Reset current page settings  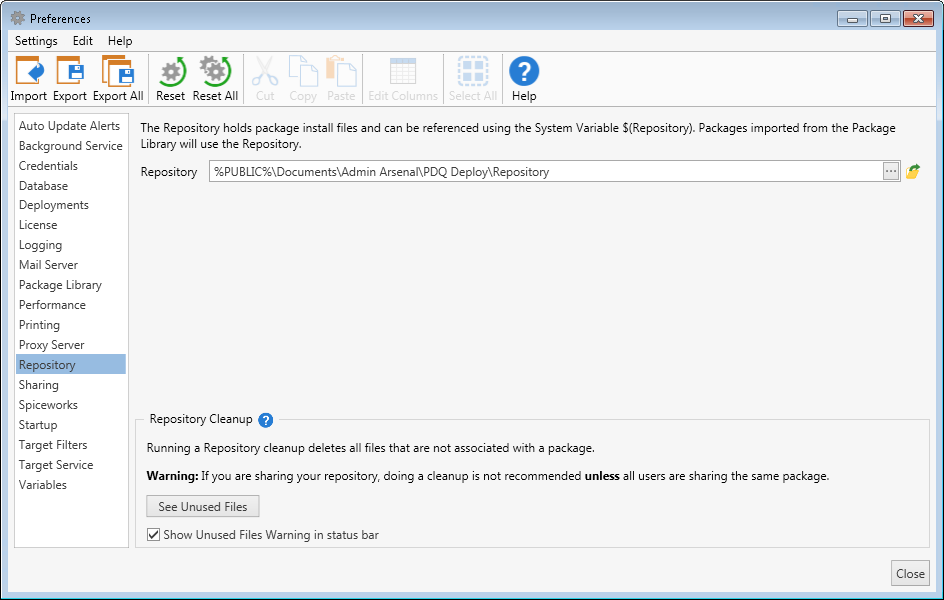click(171, 79)
